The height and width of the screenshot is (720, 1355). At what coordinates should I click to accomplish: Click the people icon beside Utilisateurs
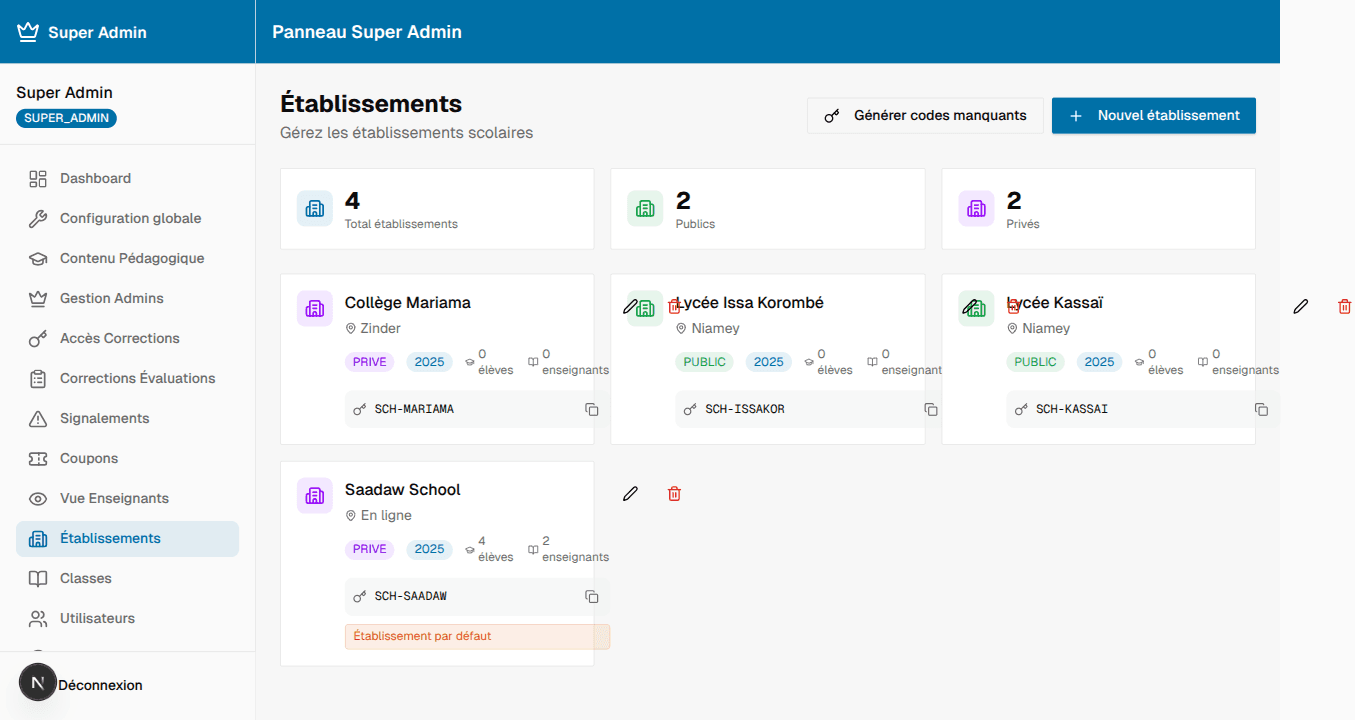click(38, 619)
